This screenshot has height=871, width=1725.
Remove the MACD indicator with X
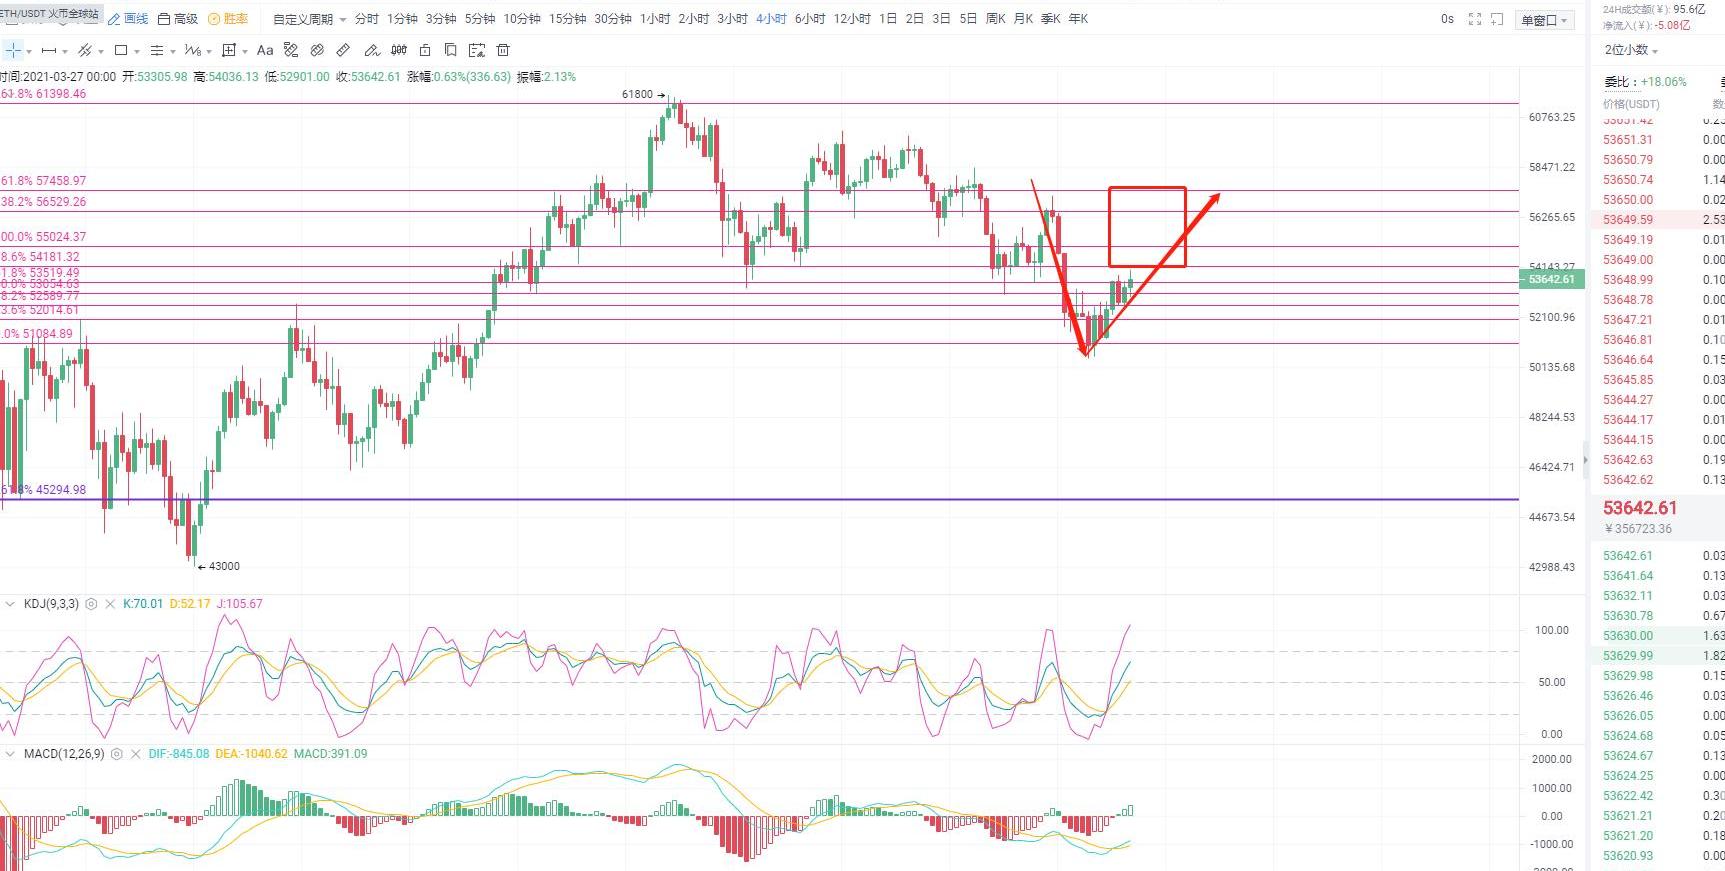point(135,754)
